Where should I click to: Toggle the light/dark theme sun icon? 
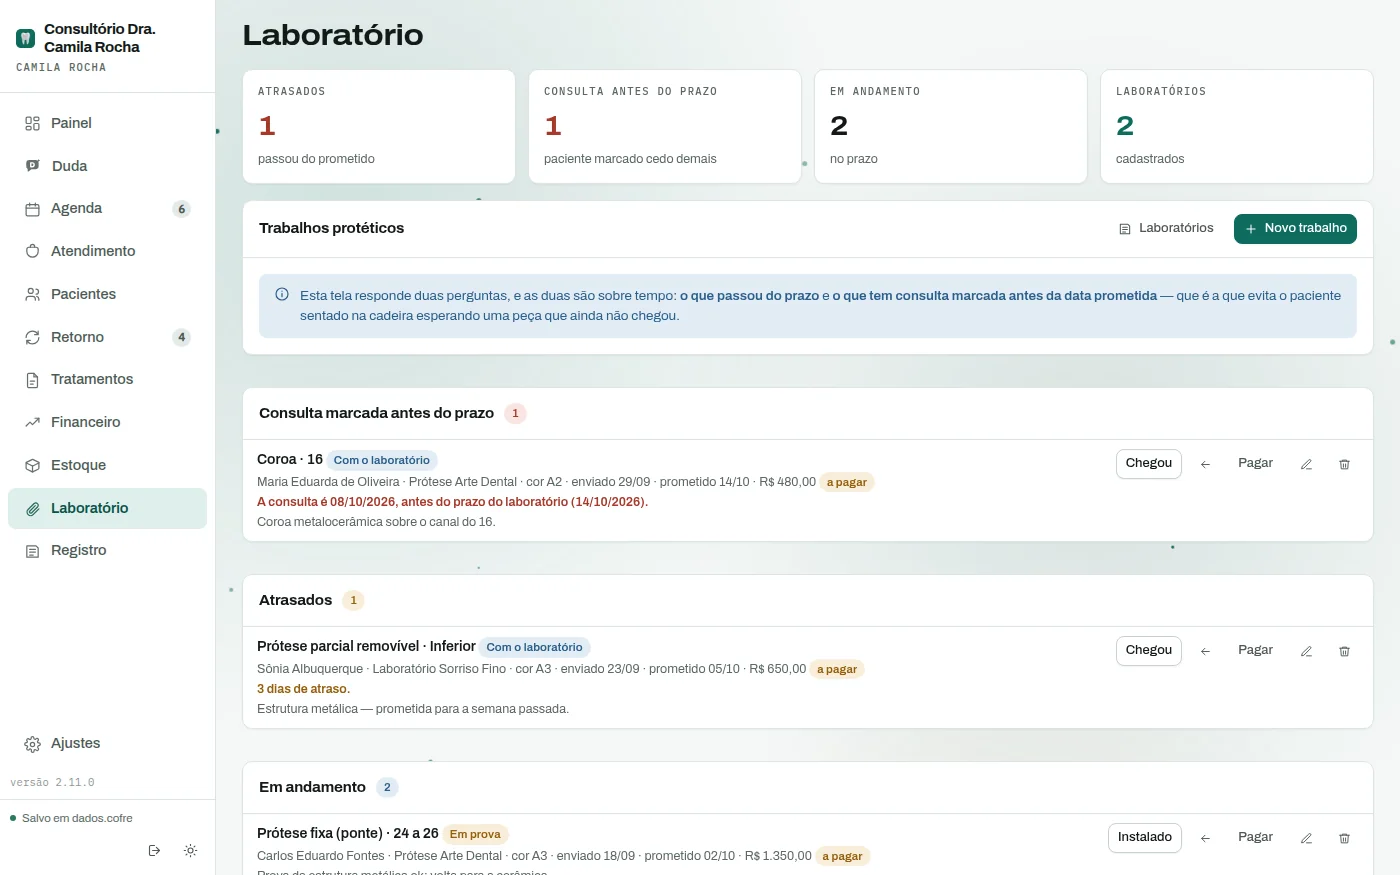190,850
